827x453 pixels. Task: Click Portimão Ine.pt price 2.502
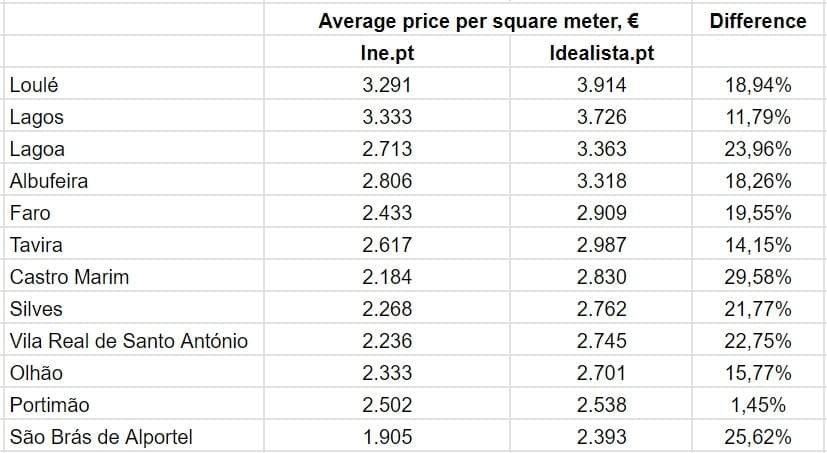387,405
